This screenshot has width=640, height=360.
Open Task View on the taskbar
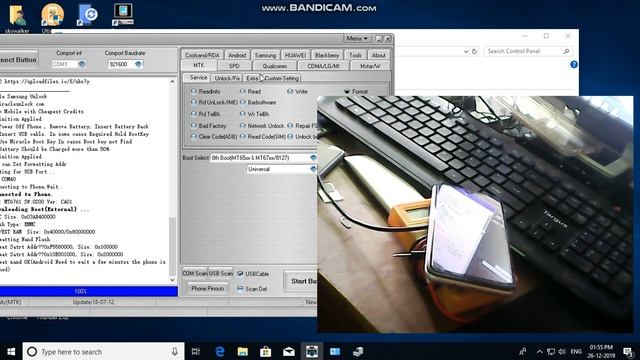196,351
